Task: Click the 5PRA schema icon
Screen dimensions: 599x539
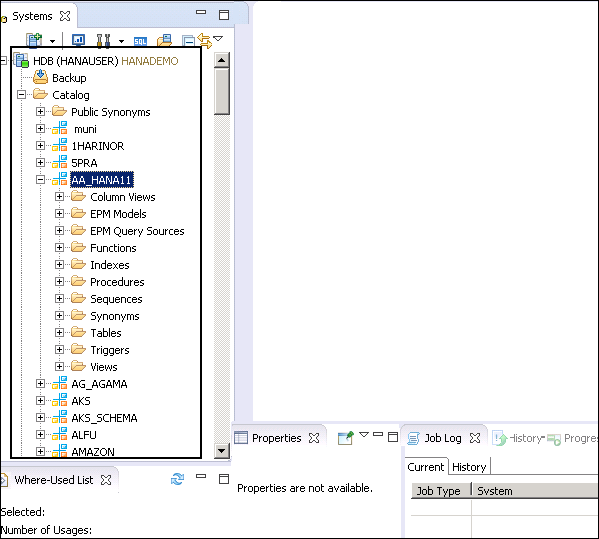Action: (x=60, y=162)
